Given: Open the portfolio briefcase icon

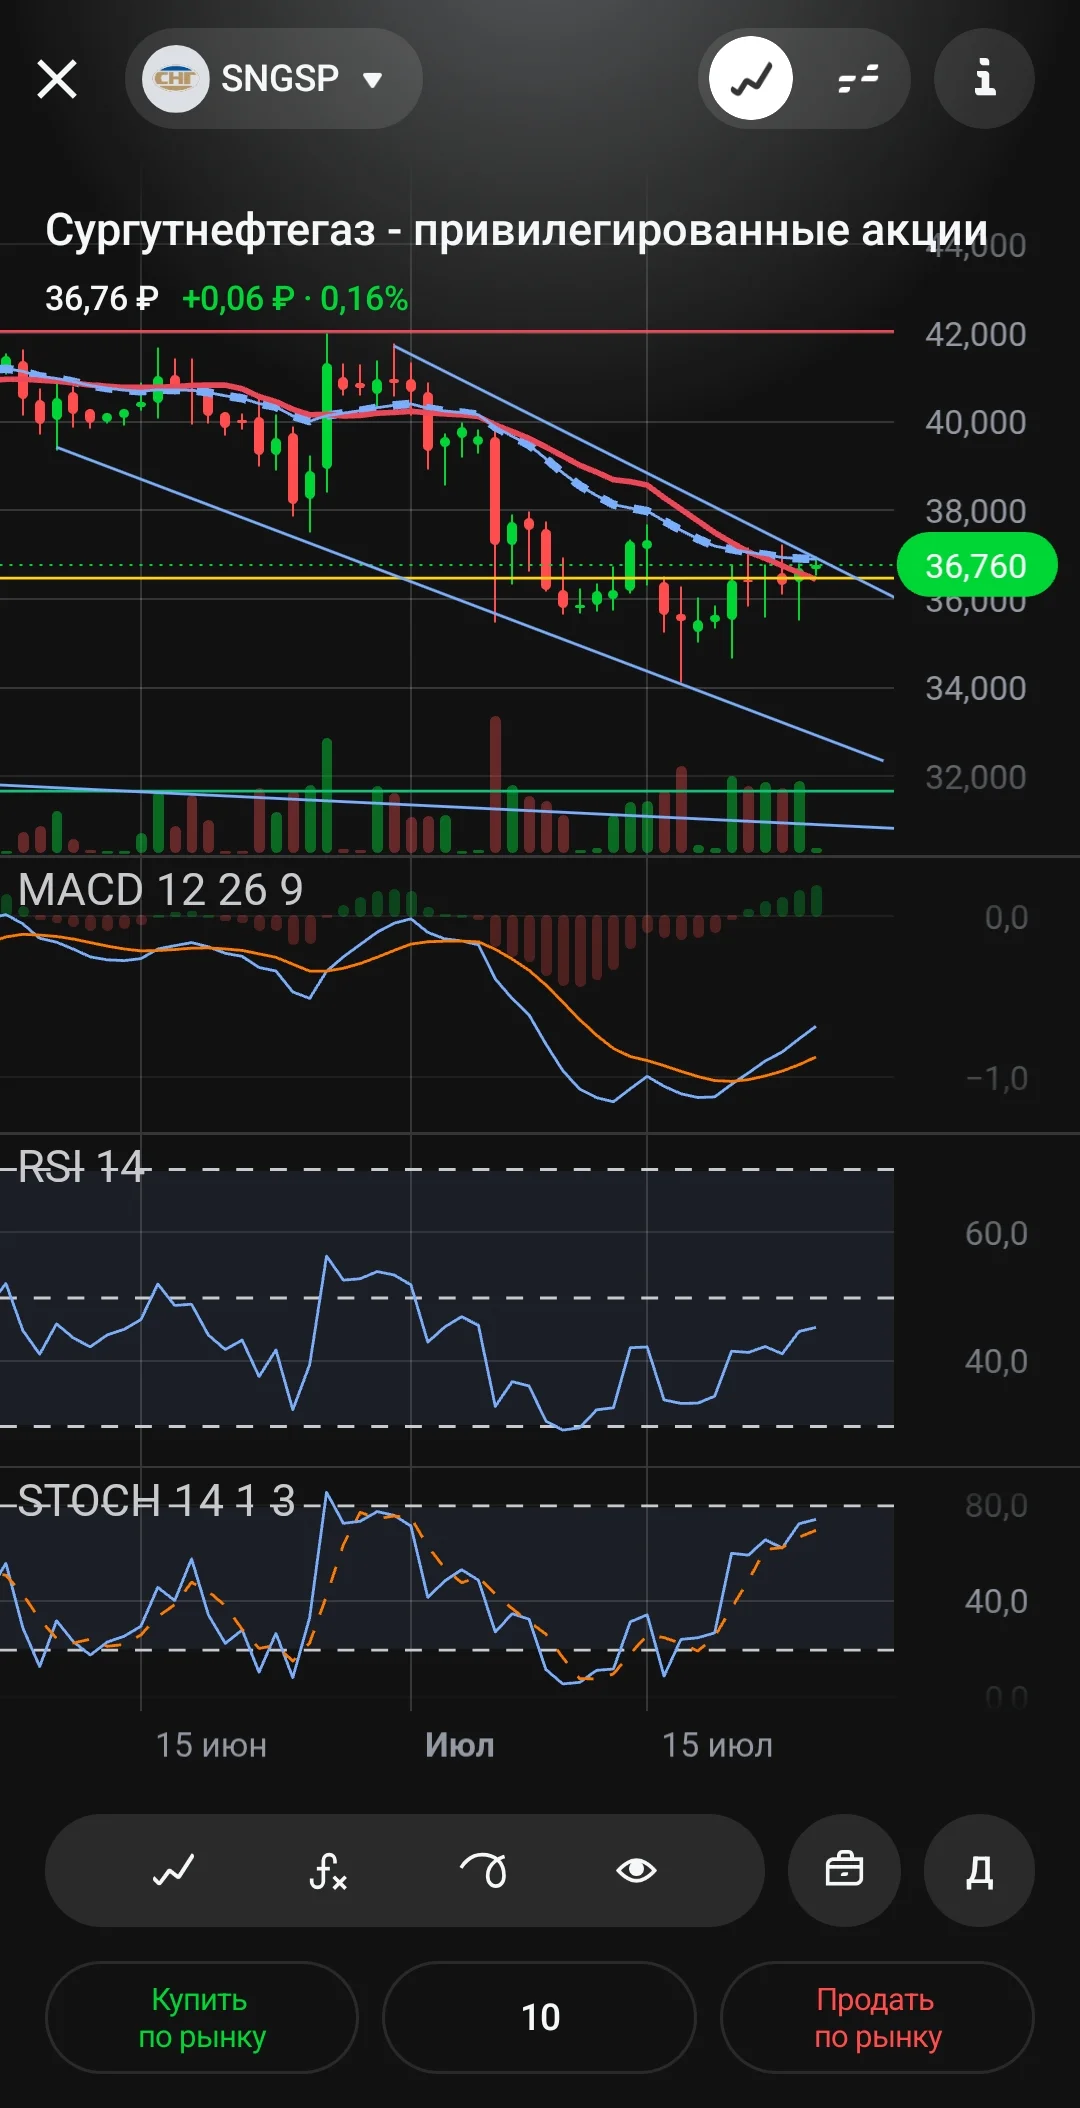Looking at the screenshot, I should click(x=844, y=1870).
